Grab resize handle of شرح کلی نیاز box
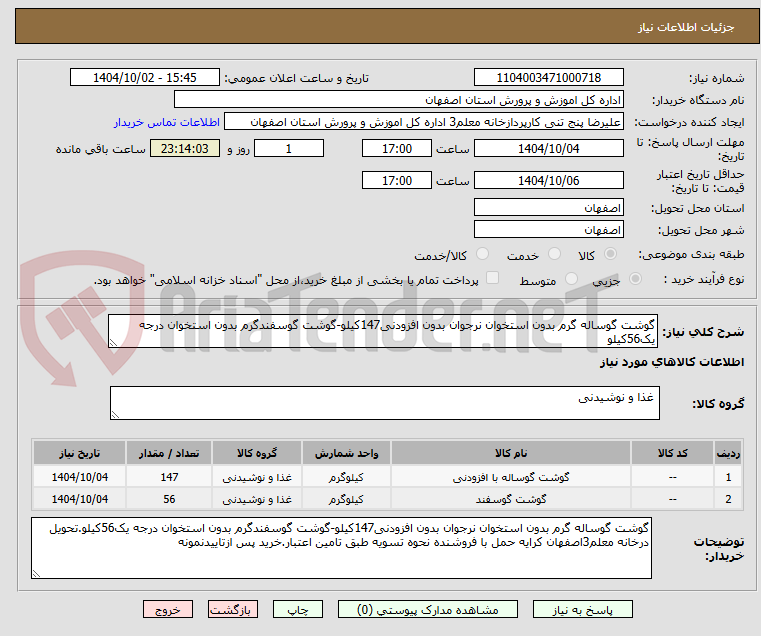The width and height of the screenshot is (761, 636). point(114,343)
